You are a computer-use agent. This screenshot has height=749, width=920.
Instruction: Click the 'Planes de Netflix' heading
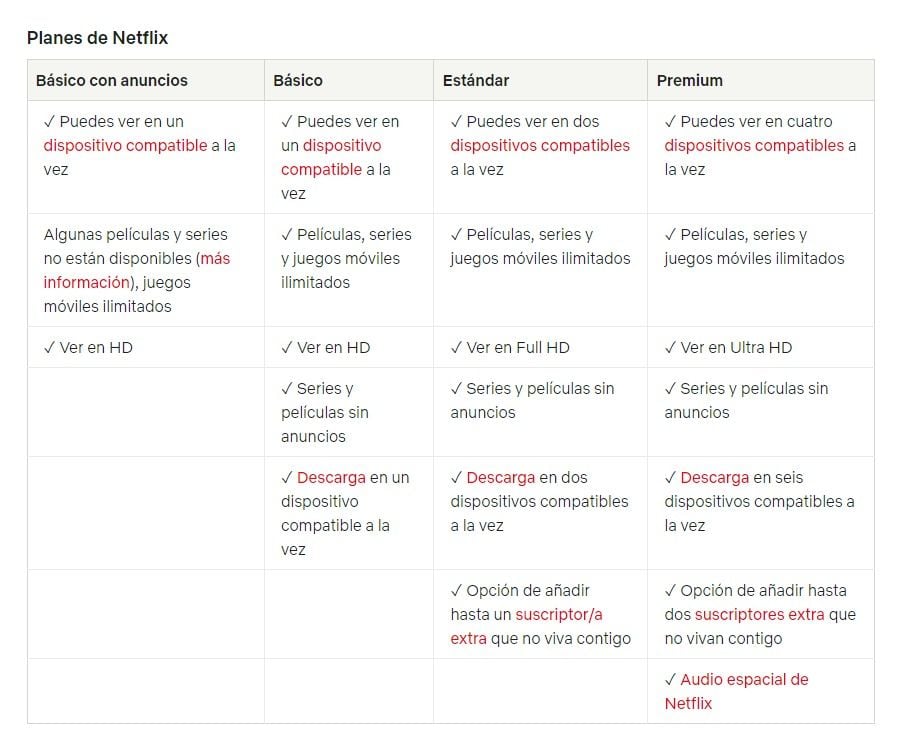coord(97,38)
